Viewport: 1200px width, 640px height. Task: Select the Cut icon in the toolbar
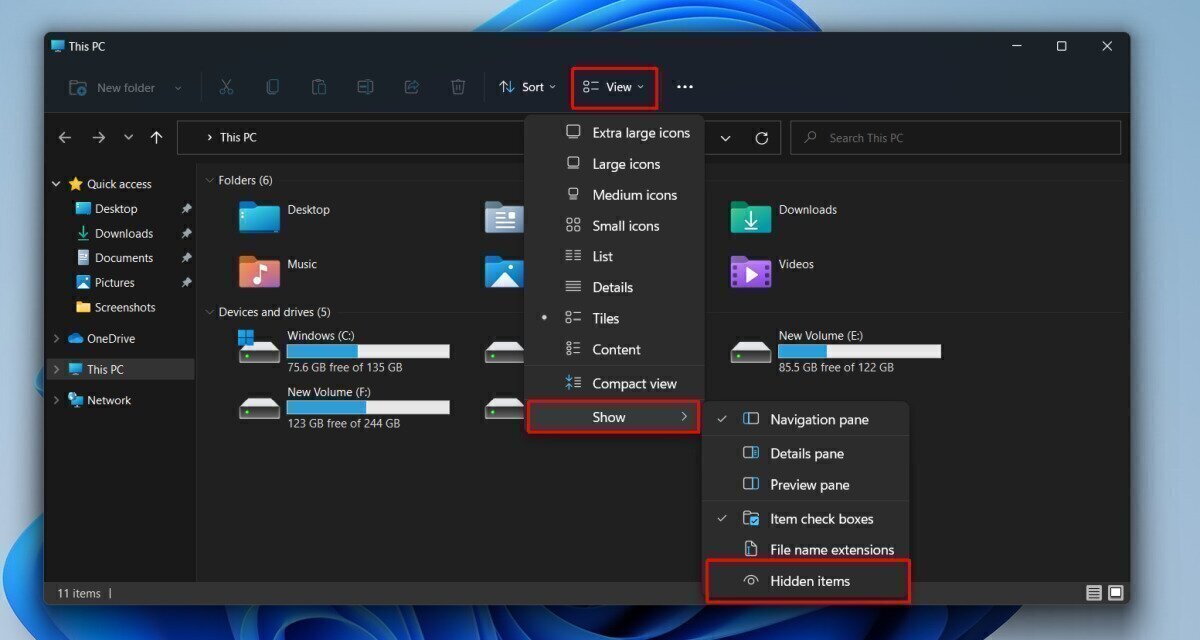pos(226,87)
